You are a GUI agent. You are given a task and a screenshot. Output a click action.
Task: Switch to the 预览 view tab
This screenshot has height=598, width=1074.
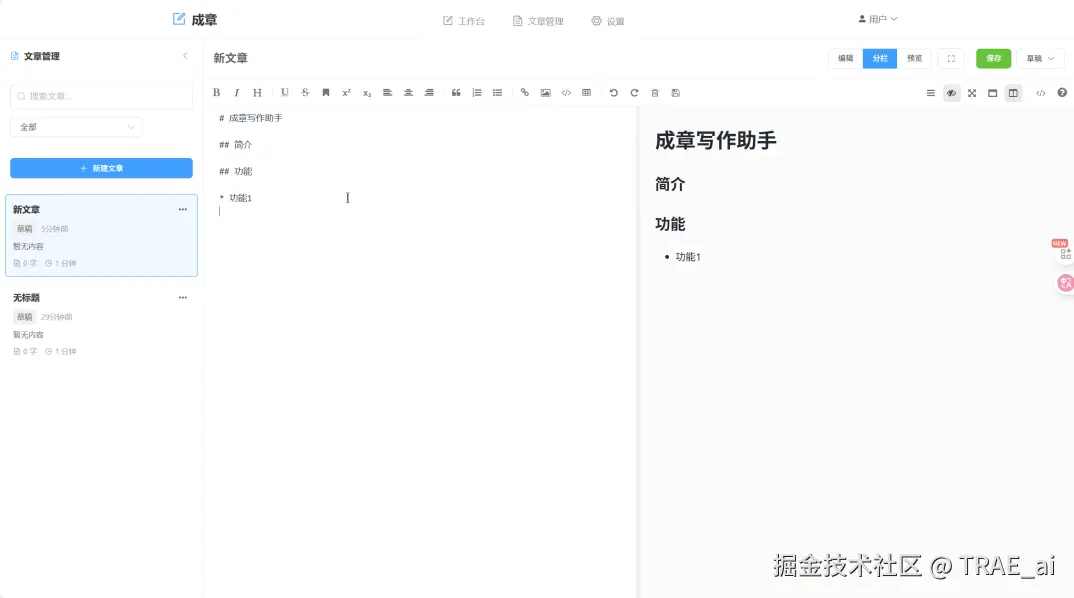(914, 58)
